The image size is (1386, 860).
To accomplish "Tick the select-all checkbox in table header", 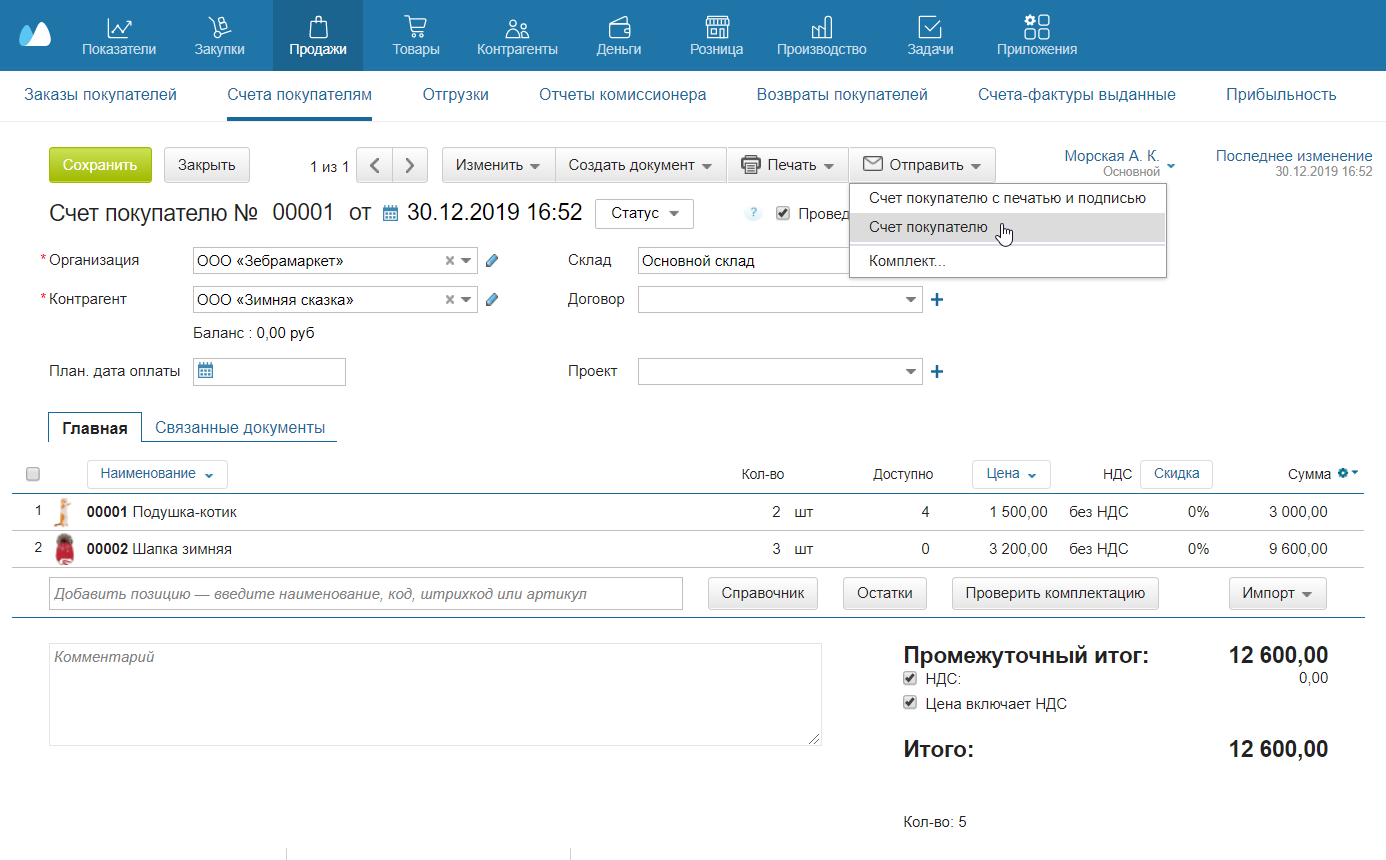I will point(33,474).
